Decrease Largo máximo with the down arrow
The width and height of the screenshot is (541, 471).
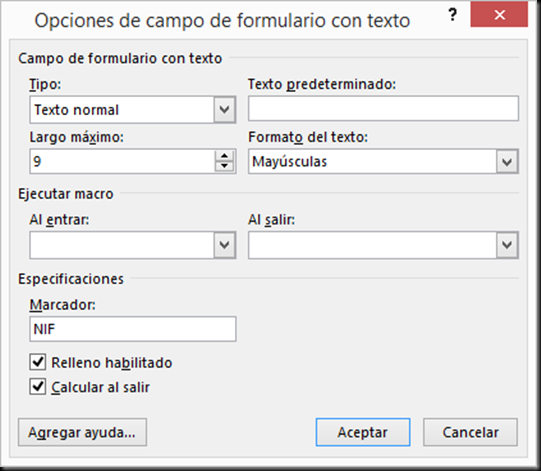tap(225, 166)
